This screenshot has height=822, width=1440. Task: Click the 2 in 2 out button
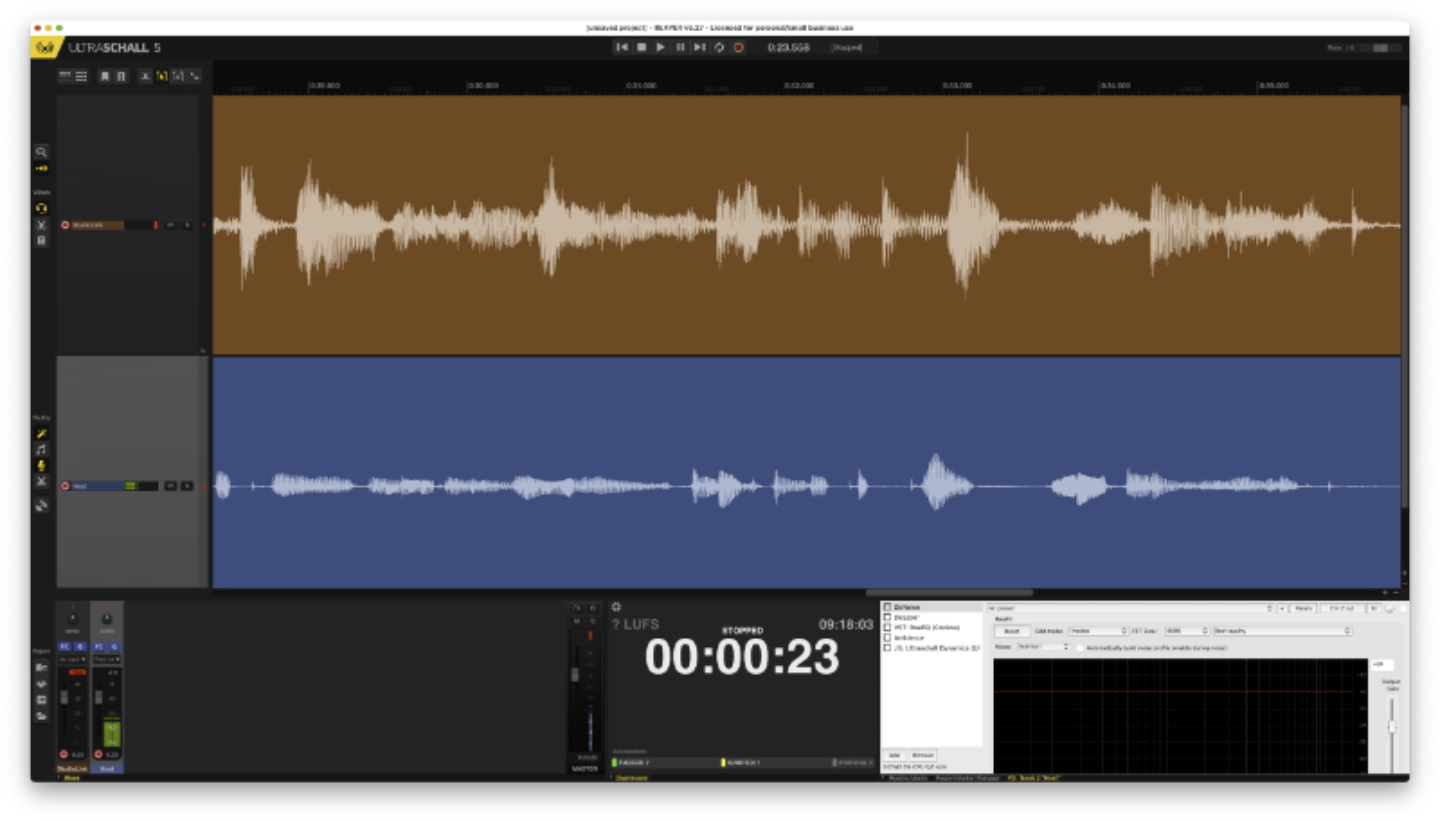pyautogui.click(x=1341, y=608)
